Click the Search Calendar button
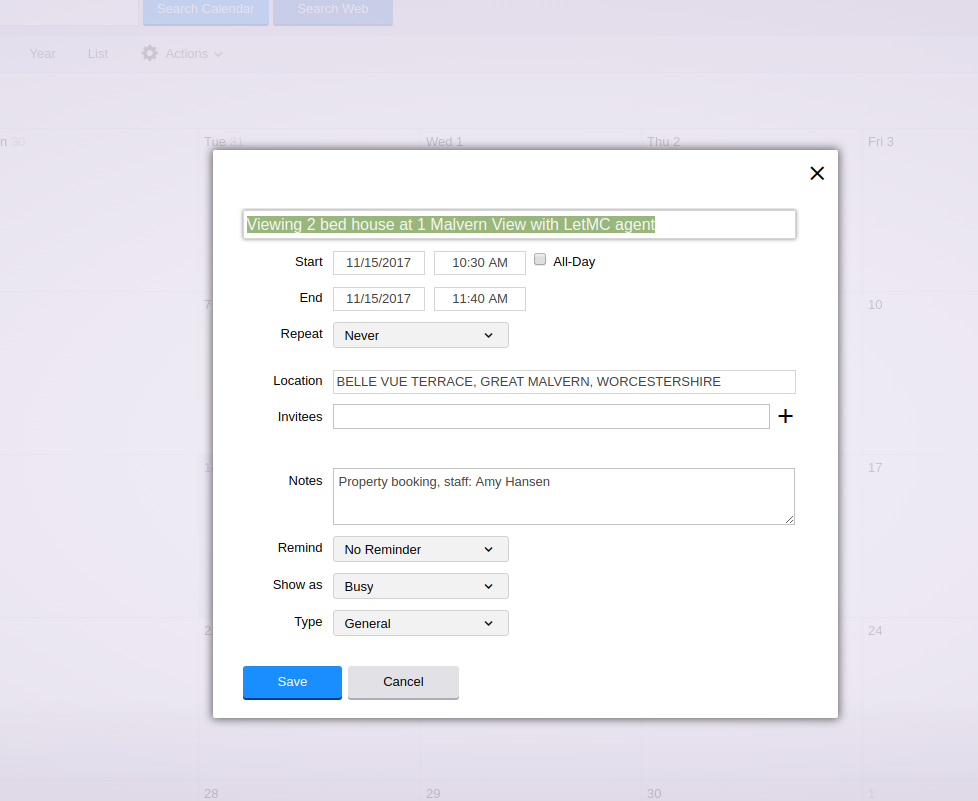 pos(206,11)
